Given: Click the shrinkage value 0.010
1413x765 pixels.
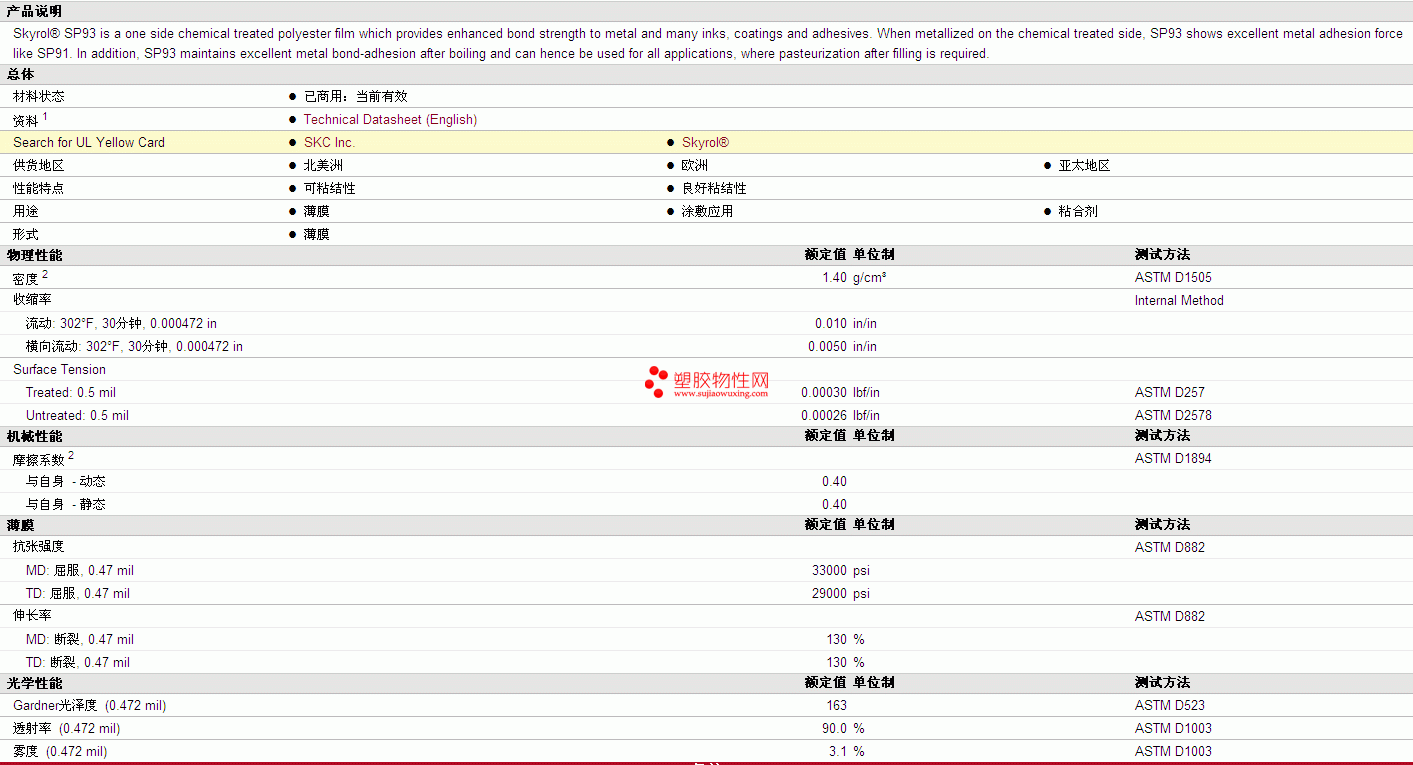Looking at the screenshot, I should (x=831, y=323).
